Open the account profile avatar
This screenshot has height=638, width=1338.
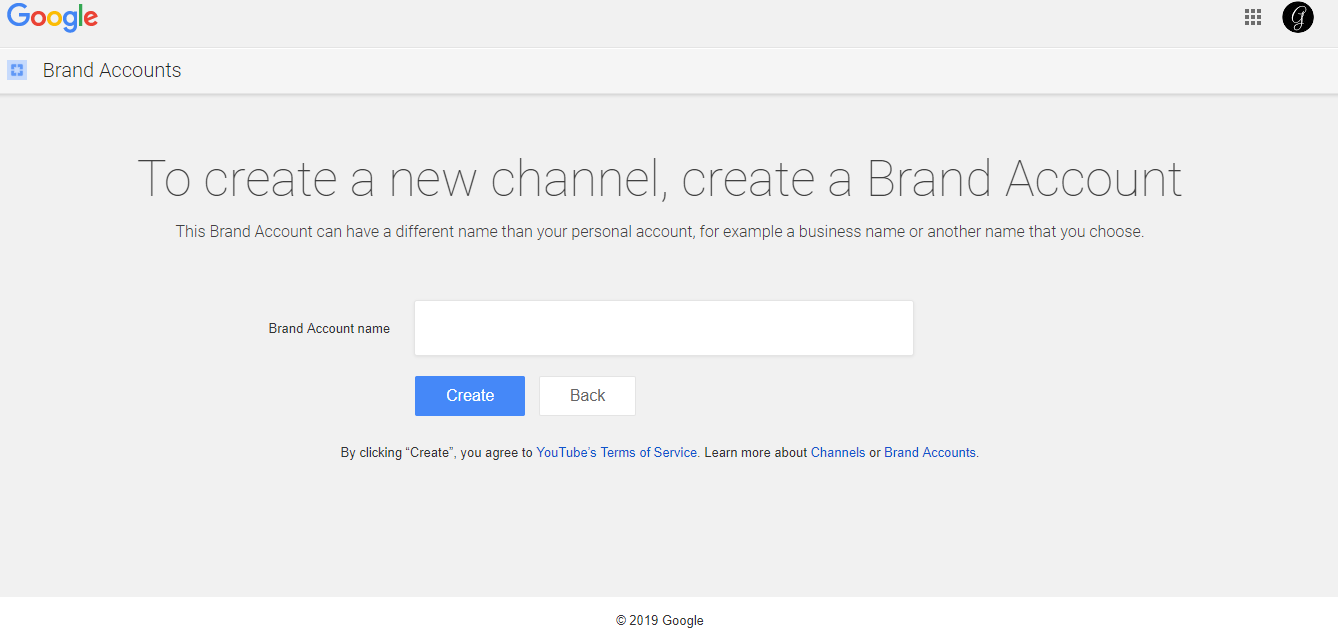pyautogui.click(x=1298, y=17)
